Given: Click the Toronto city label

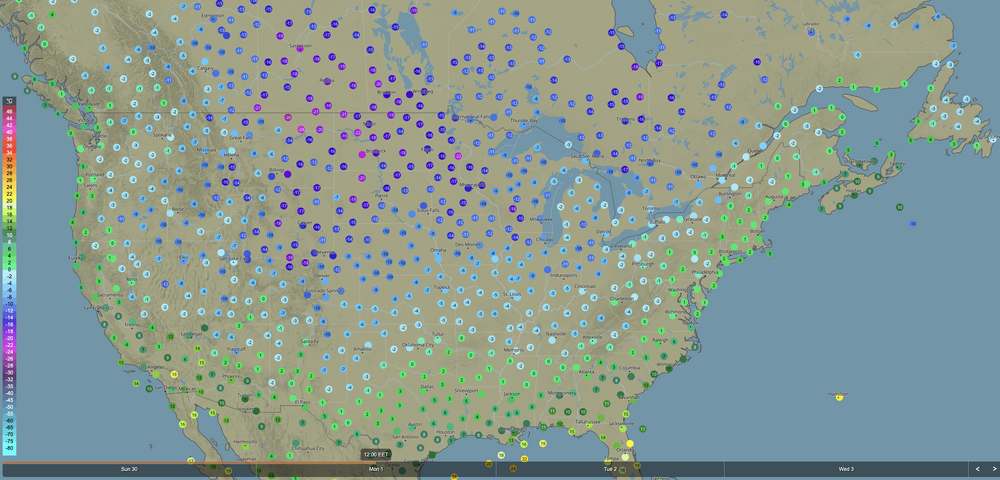Looking at the screenshot, I should (650, 208).
